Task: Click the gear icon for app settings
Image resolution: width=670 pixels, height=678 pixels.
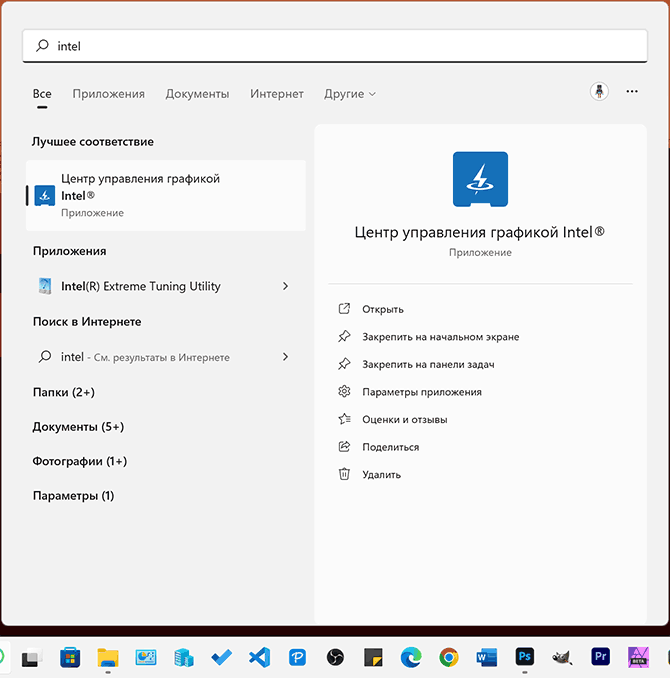Action: click(344, 391)
